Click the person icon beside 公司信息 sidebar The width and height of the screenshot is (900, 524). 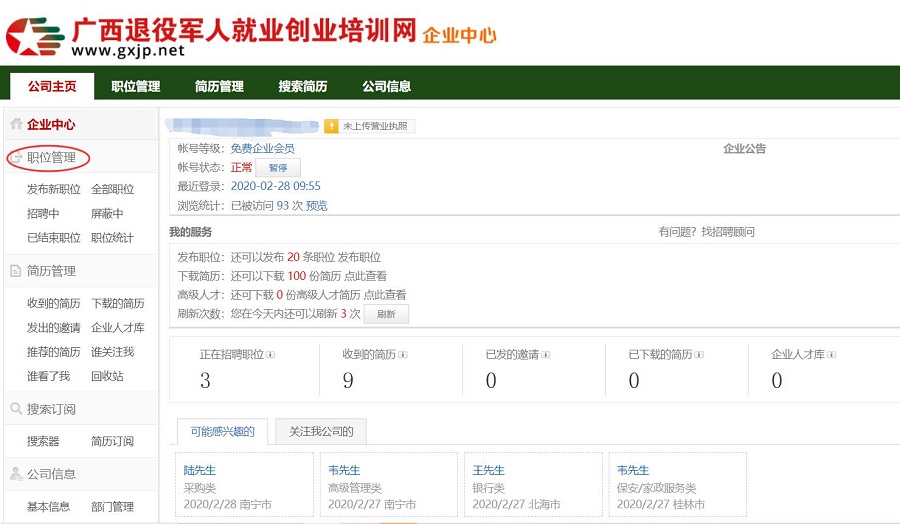coord(16,473)
